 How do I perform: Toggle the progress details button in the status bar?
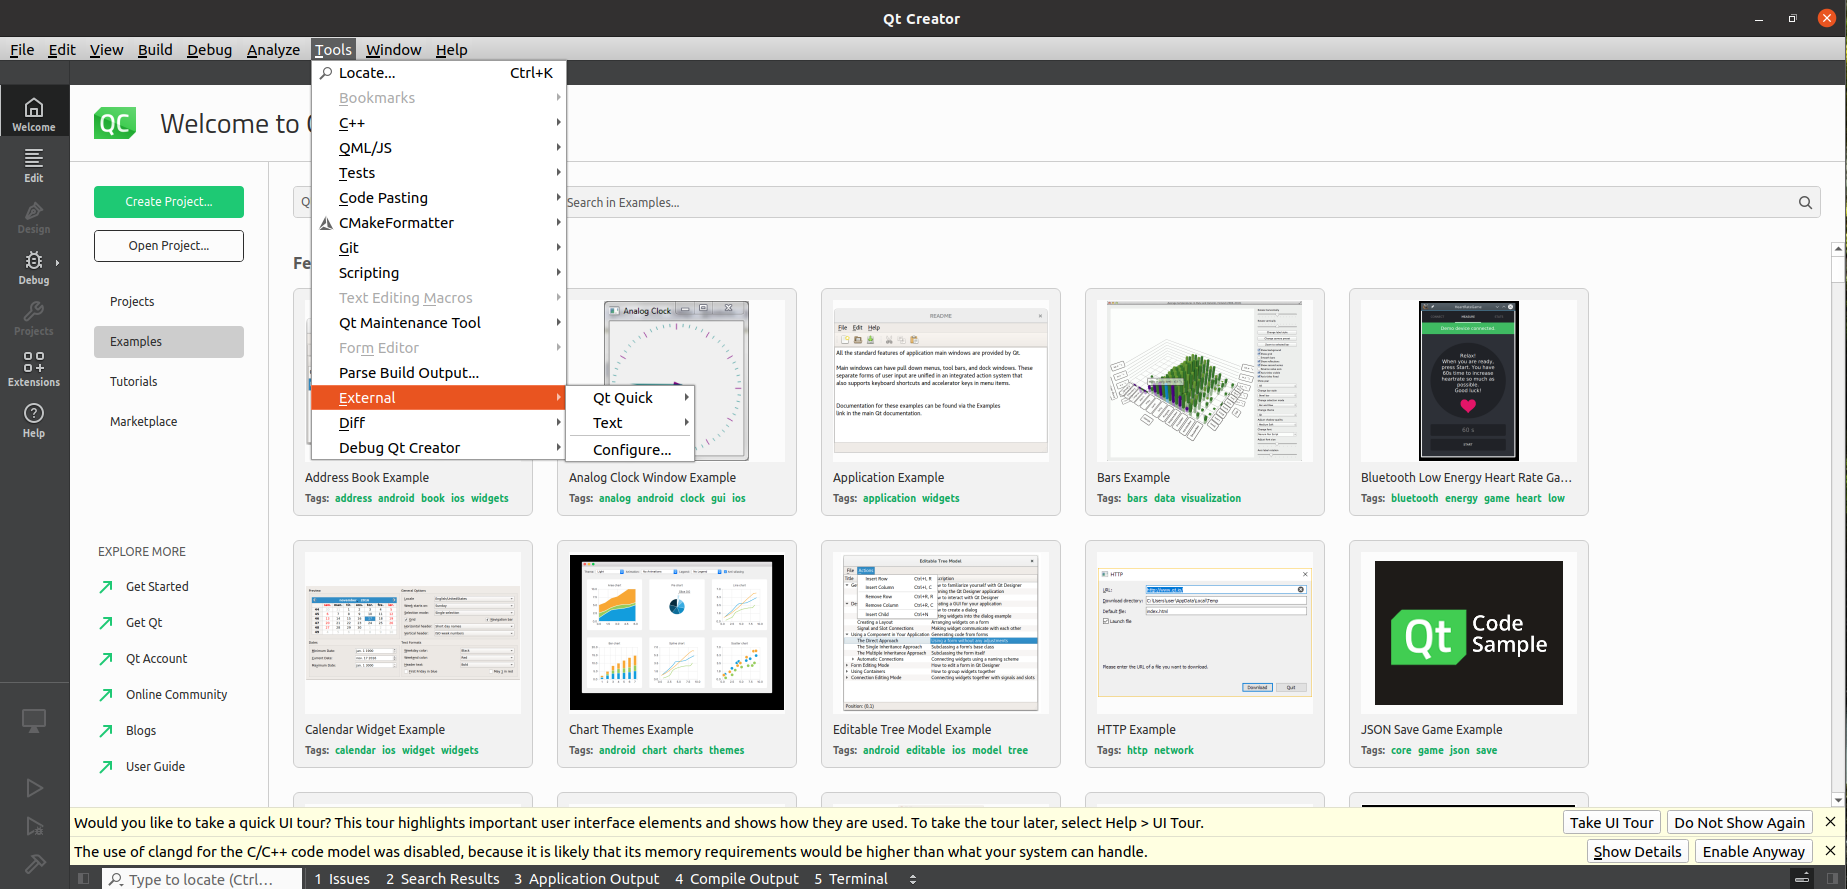(1802, 879)
